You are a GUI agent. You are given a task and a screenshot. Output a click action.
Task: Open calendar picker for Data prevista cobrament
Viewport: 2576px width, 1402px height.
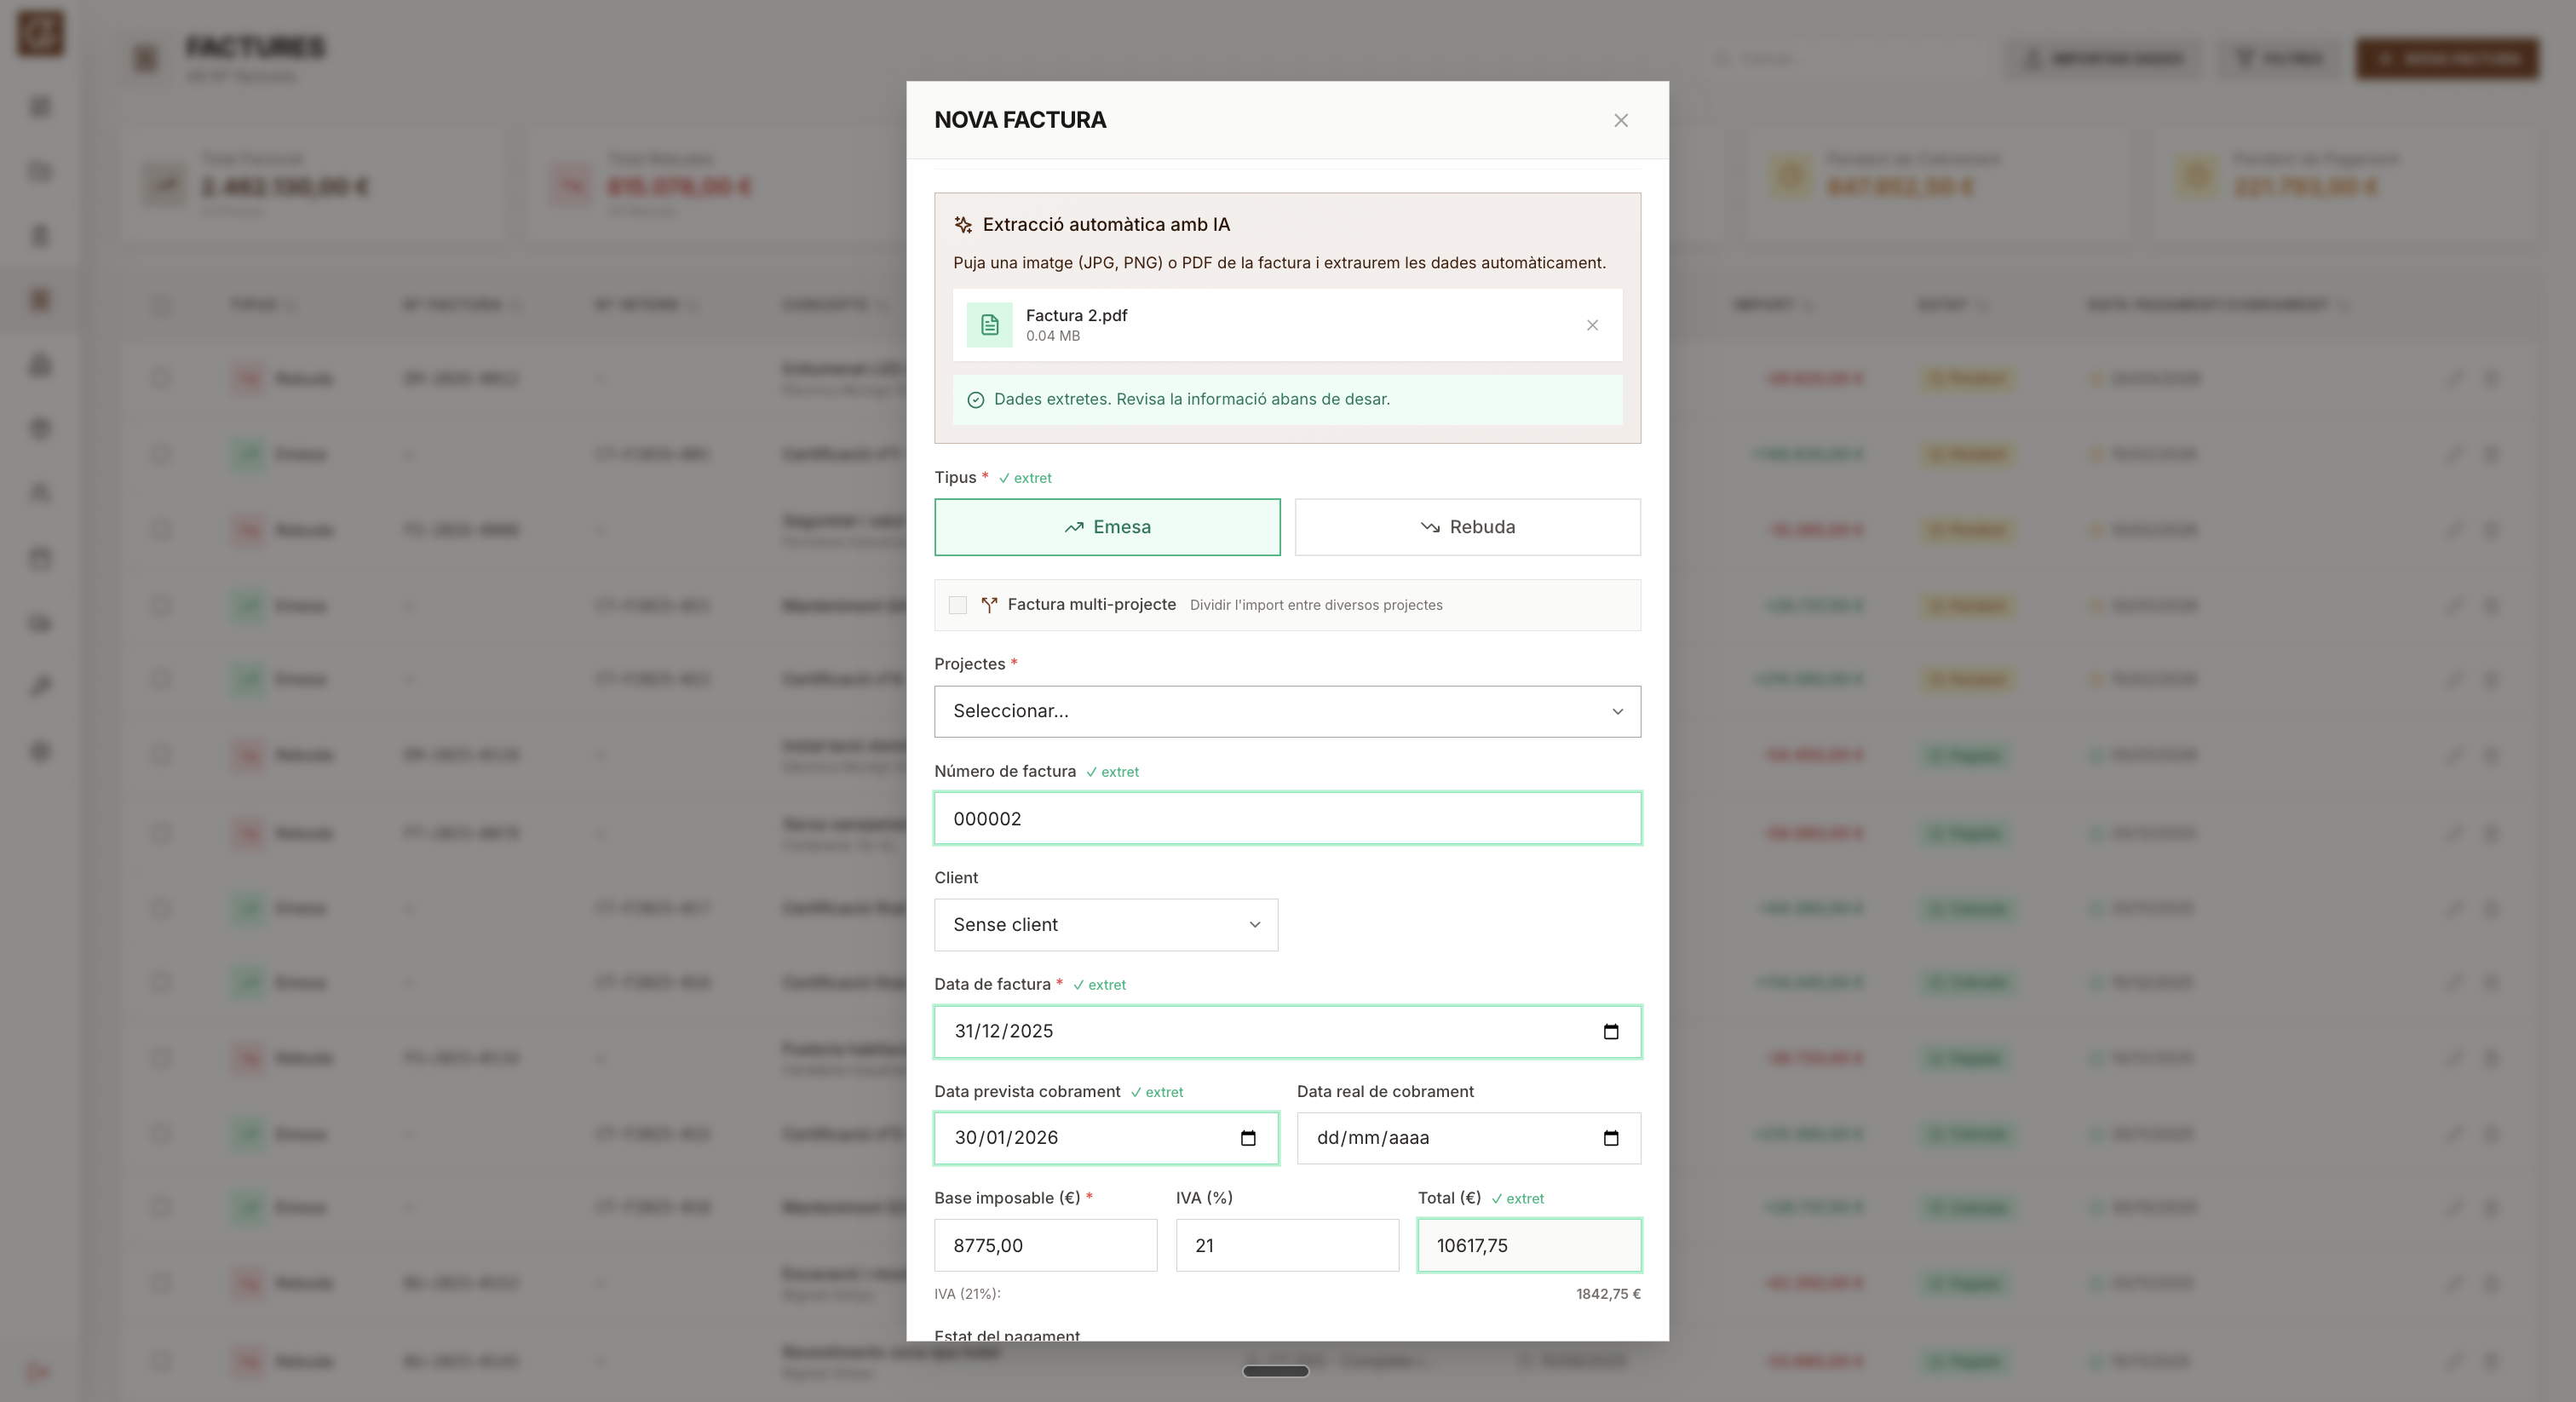pos(1247,1138)
